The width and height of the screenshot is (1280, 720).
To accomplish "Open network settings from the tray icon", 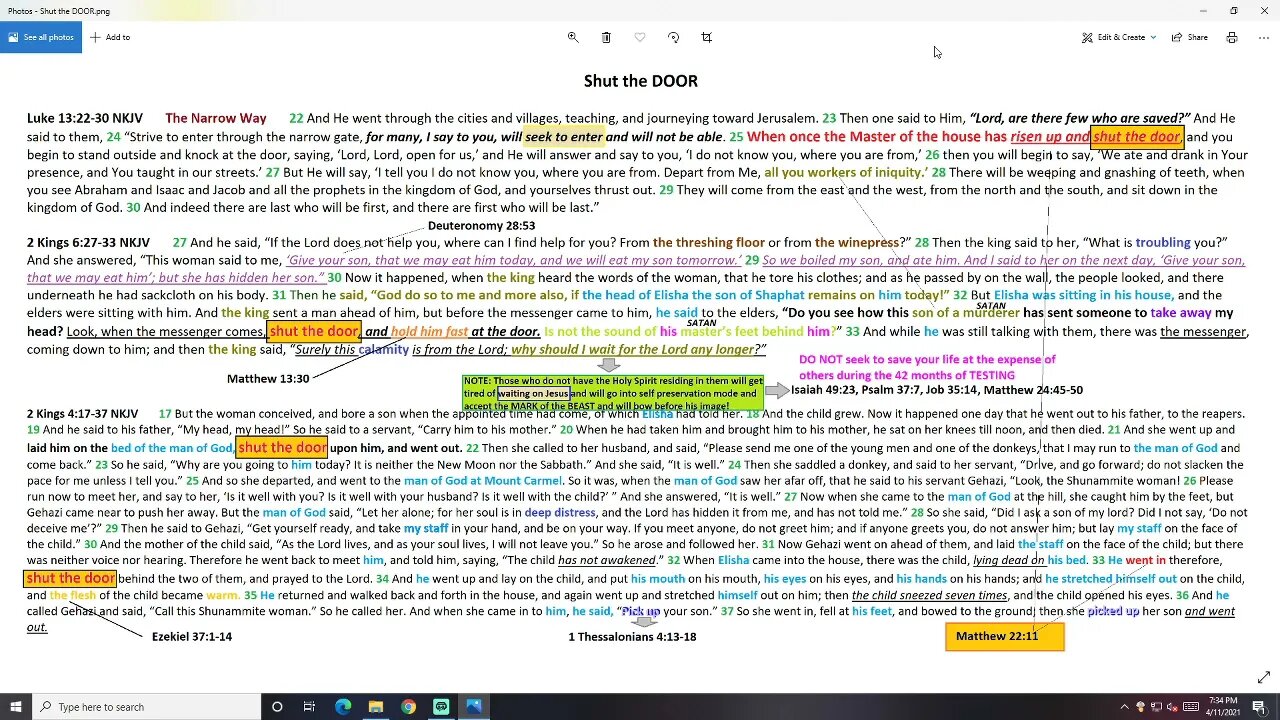I will [1157, 707].
